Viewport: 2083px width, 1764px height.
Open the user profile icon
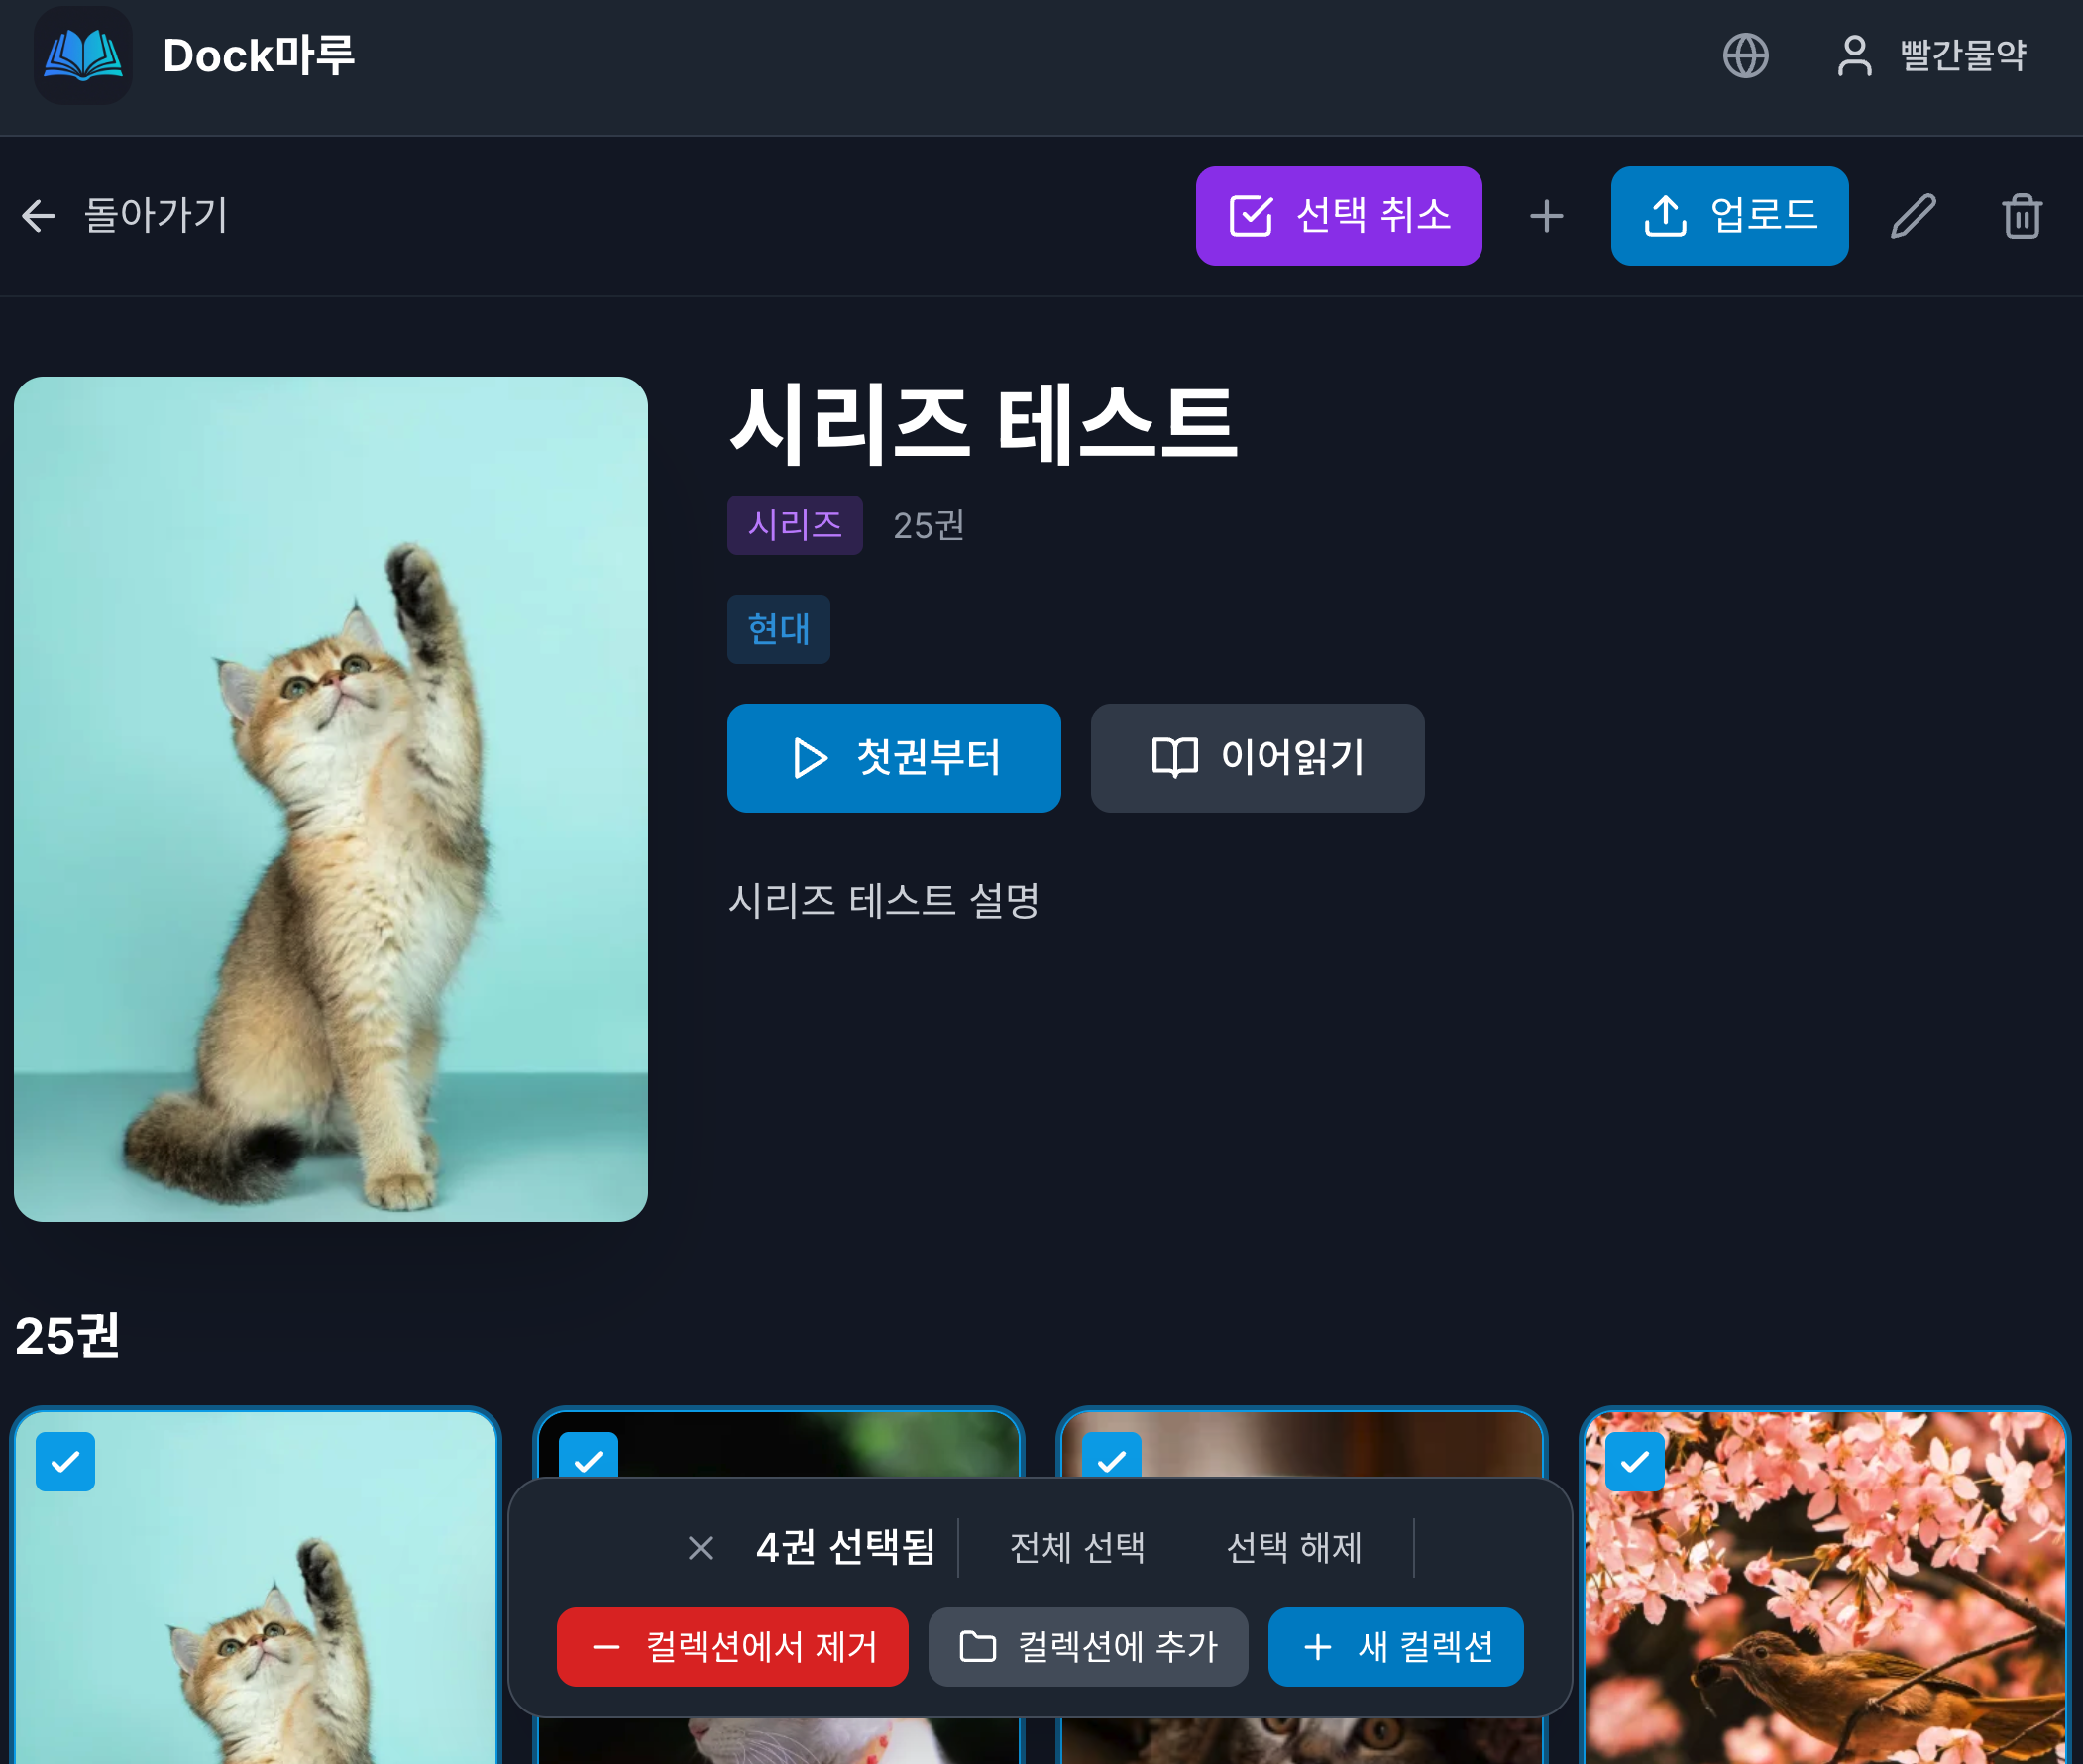1854,56
